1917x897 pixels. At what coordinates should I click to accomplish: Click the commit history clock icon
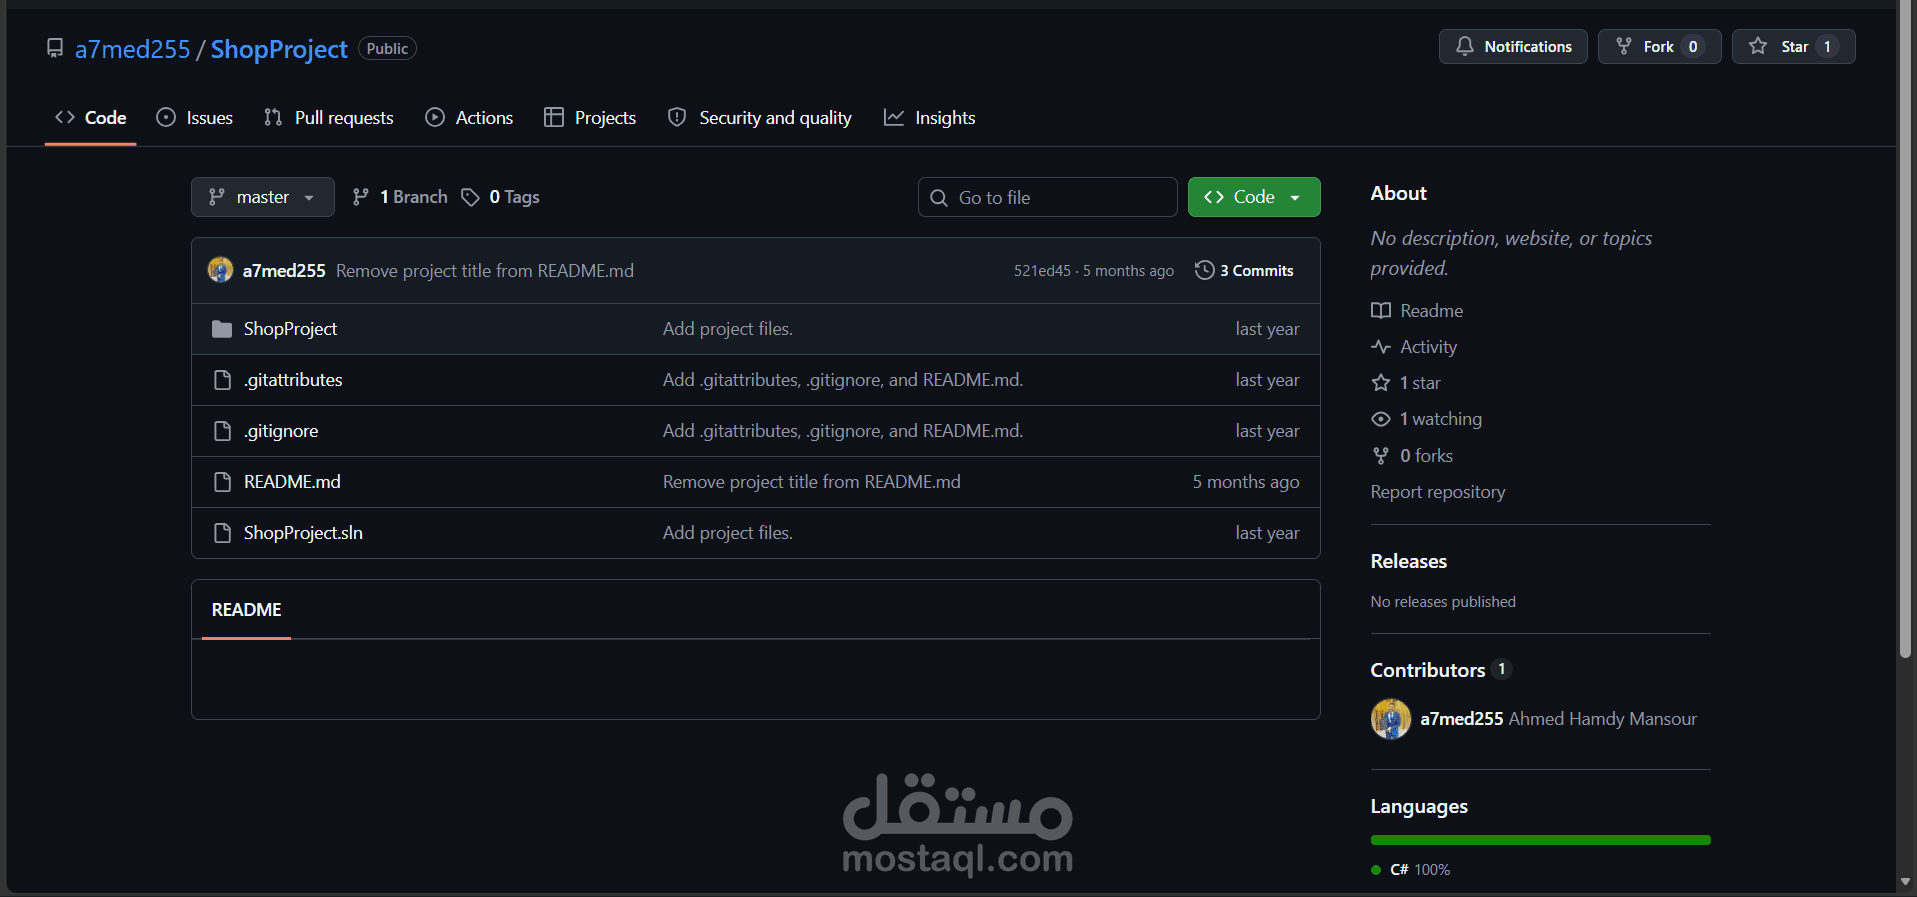click(x=1205, y=270)
